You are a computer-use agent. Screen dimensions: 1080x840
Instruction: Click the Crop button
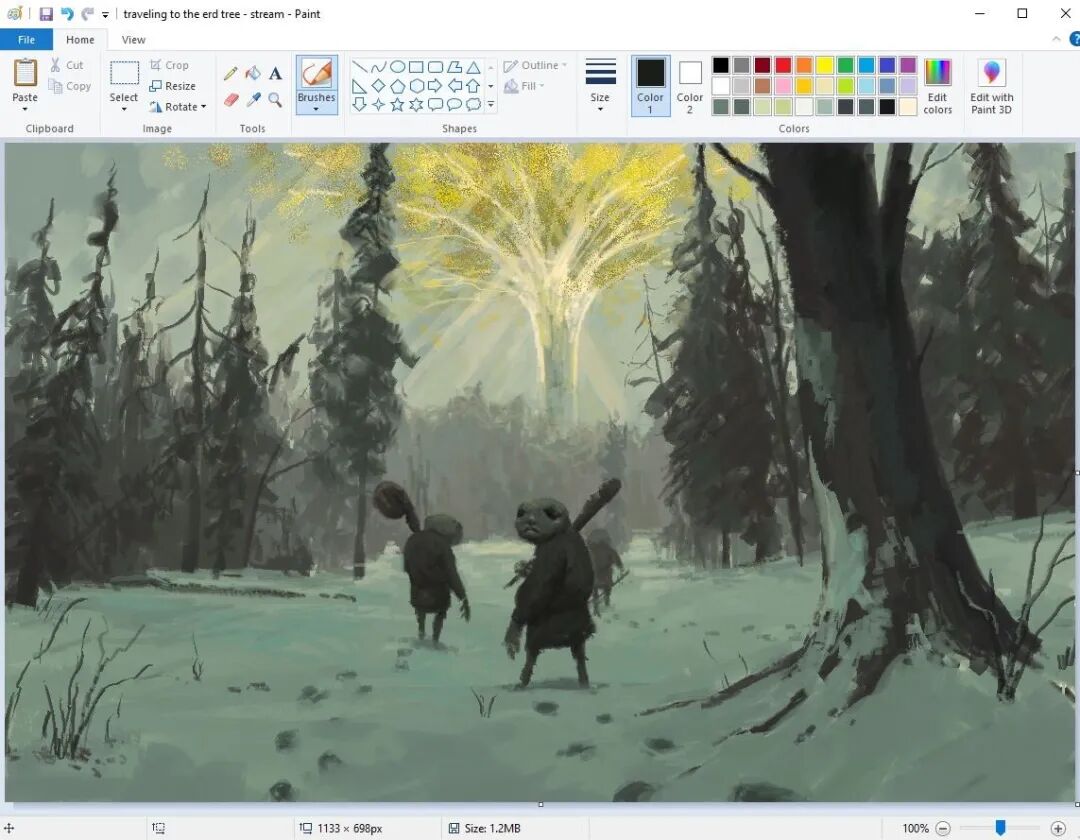[169, 65]
